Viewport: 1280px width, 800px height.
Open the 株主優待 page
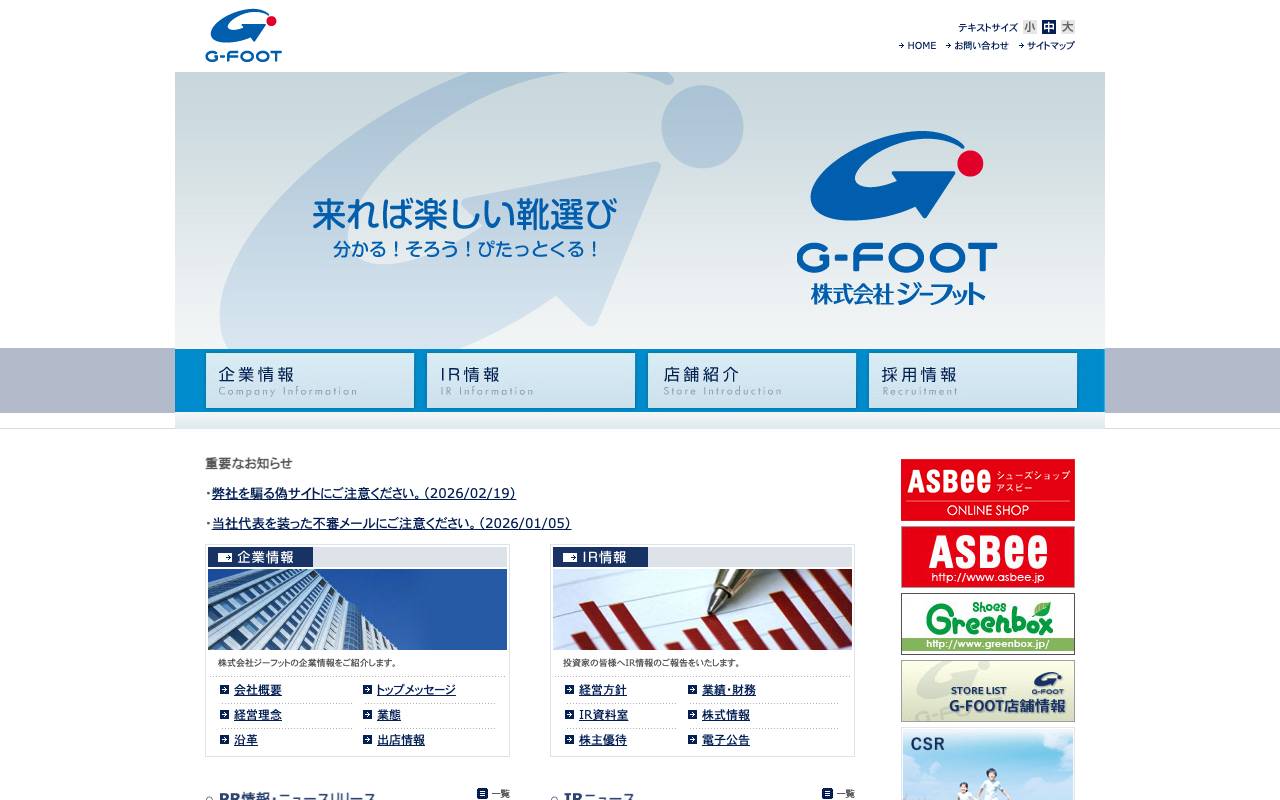[x=601, y=740]
